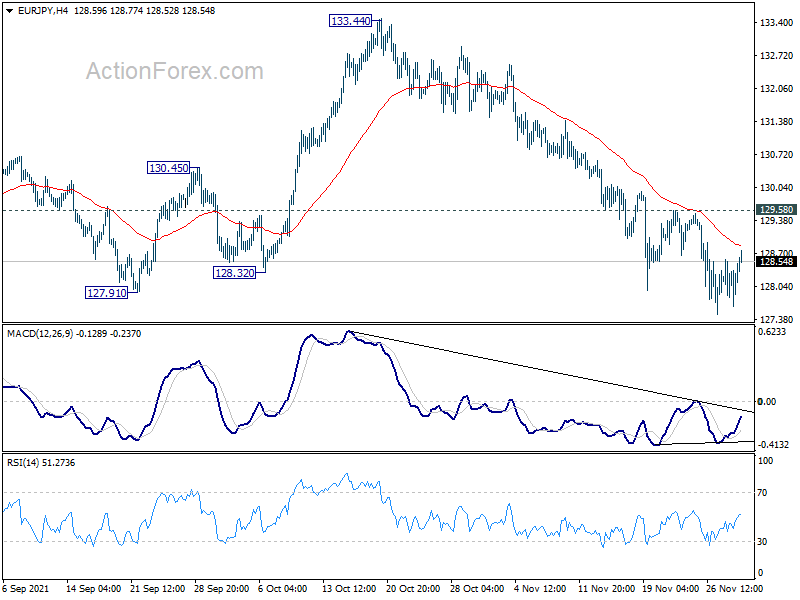This screenshot has height=600, width=800.
Task: Select the 128.320 price label
Action: coord(234,273)
